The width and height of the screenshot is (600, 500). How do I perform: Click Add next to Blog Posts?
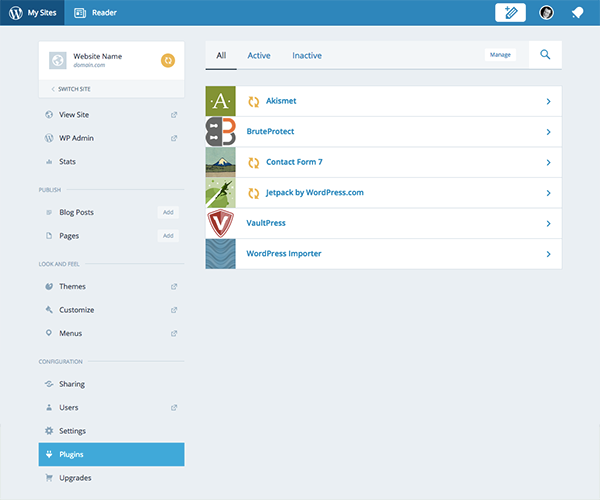tap(168, 212)
